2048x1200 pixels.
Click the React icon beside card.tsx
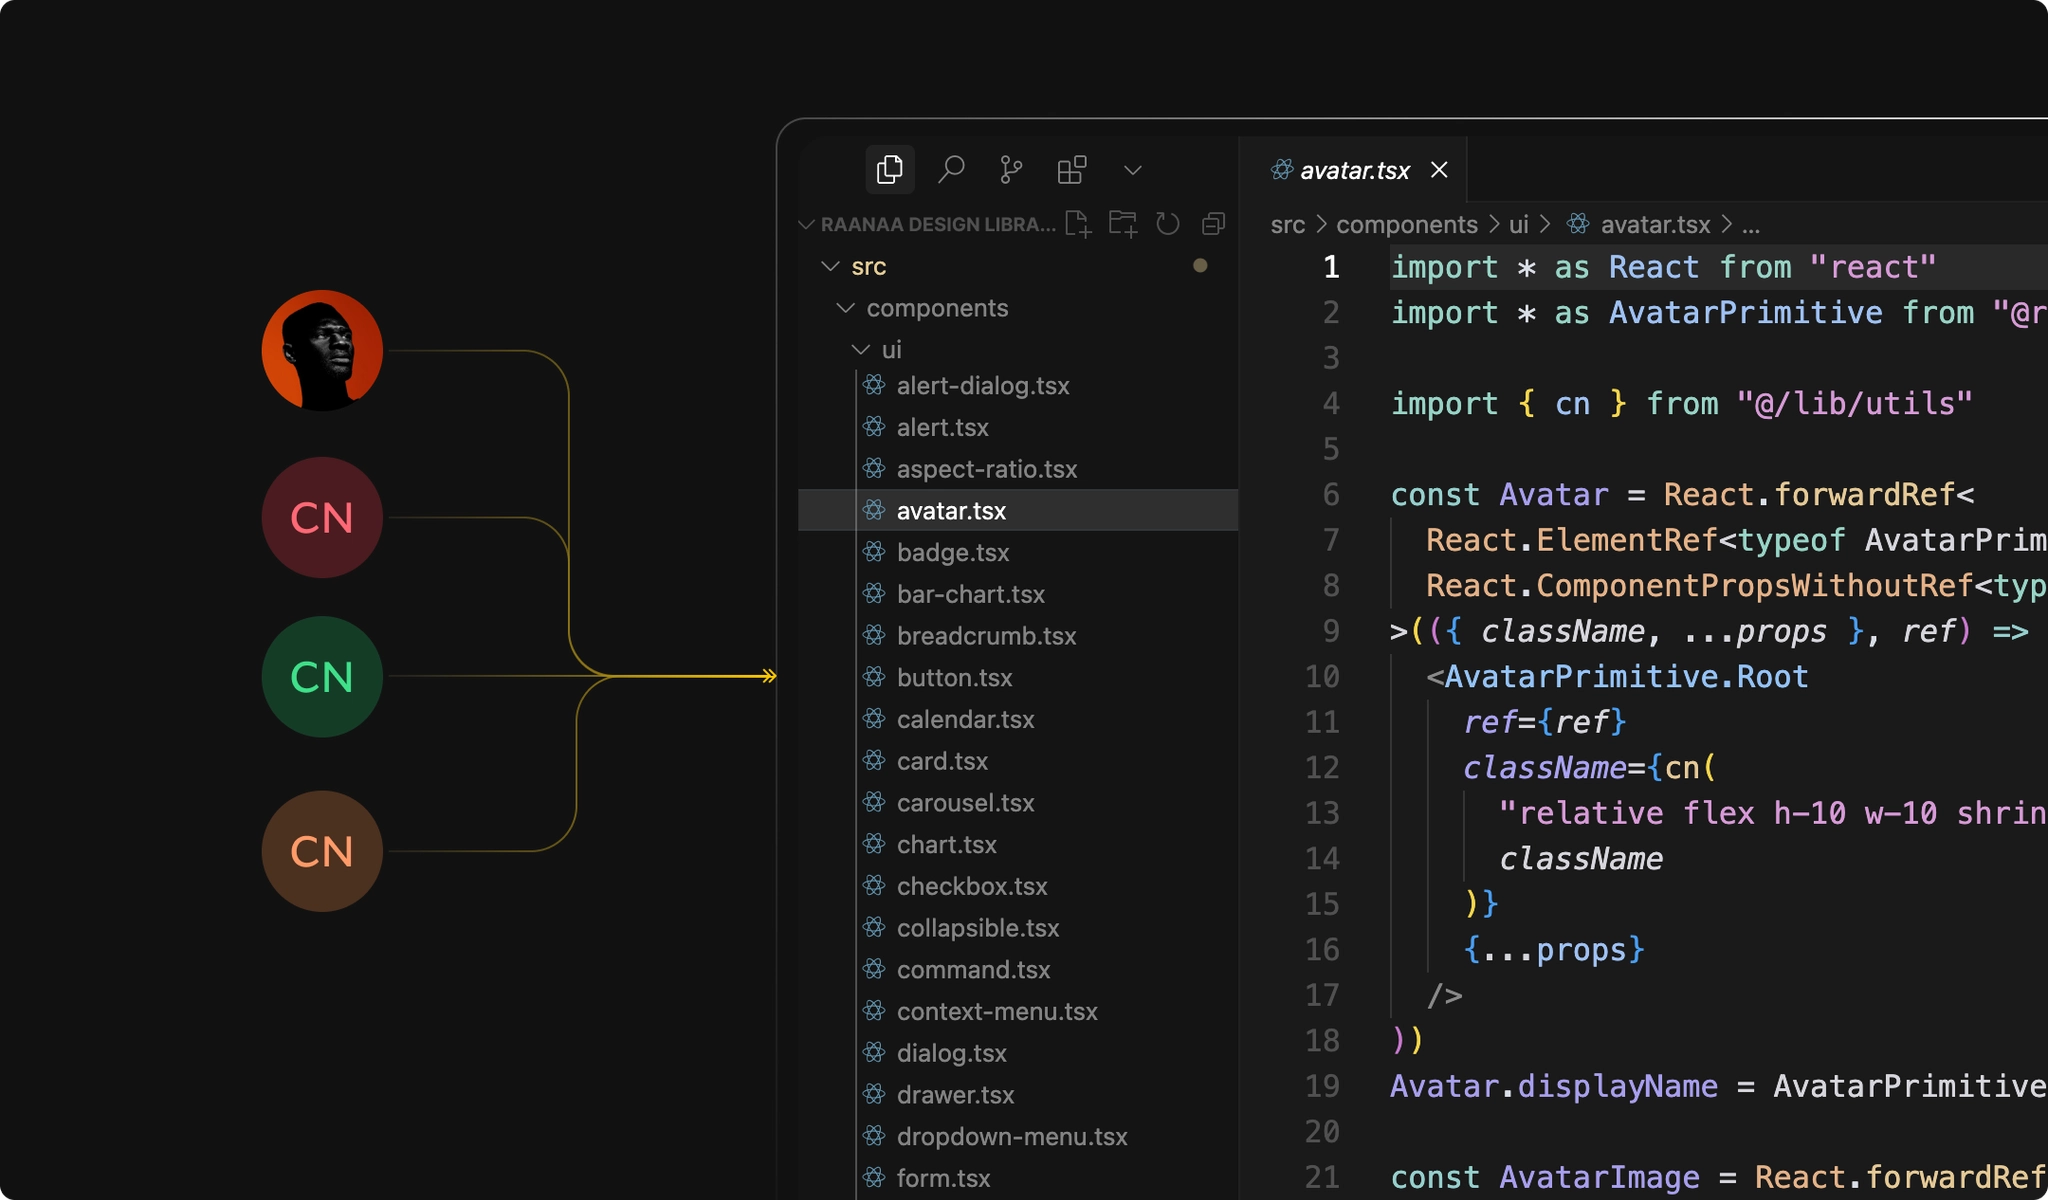[x=874, y=760]
